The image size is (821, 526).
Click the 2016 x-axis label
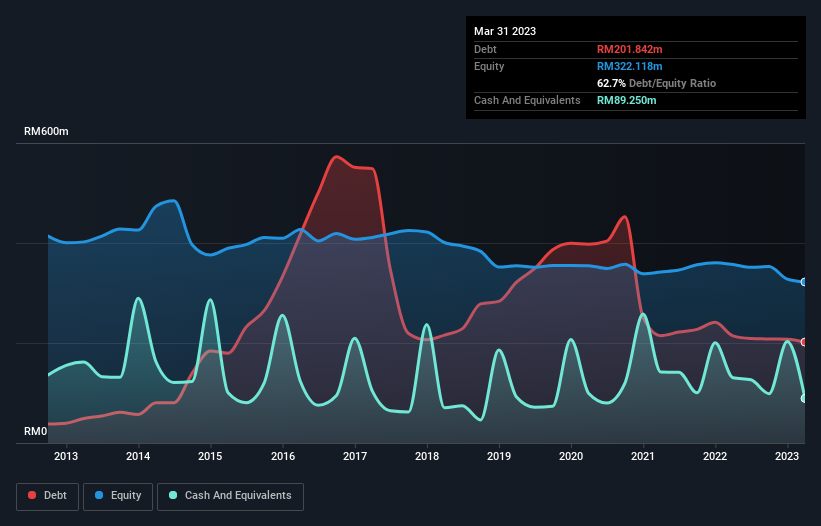pyautogui.click(x=283, y=456)
